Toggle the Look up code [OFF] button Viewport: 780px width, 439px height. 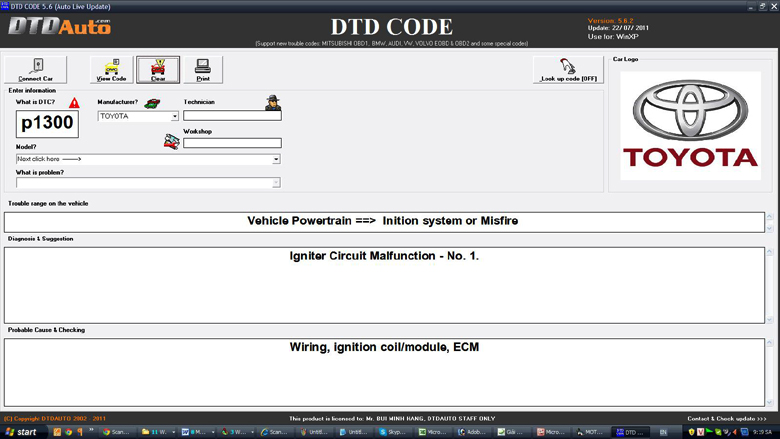click(568, 70)
